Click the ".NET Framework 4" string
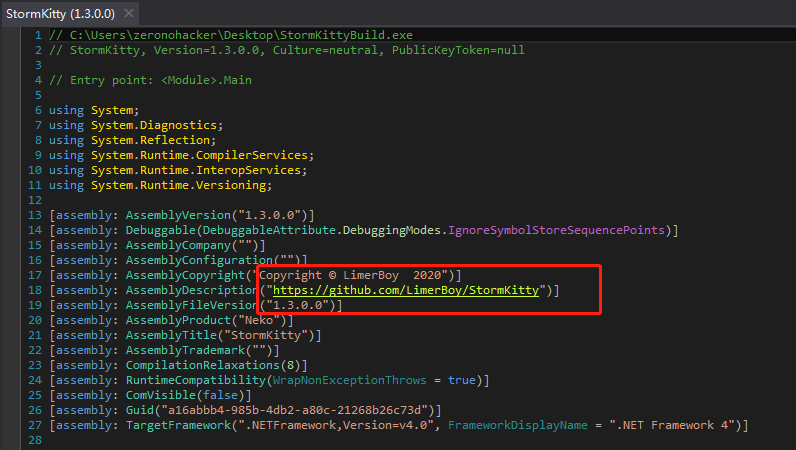The width and height of the screenshot is (796, 450). coord(672,425)
